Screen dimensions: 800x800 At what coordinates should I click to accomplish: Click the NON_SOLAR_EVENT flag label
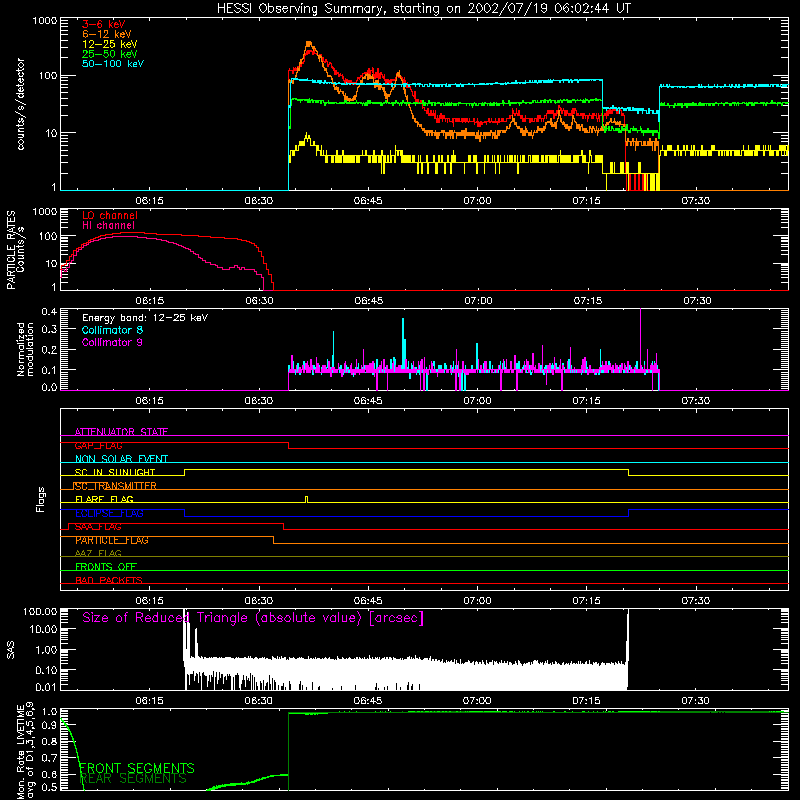click(x=121, y=459)
